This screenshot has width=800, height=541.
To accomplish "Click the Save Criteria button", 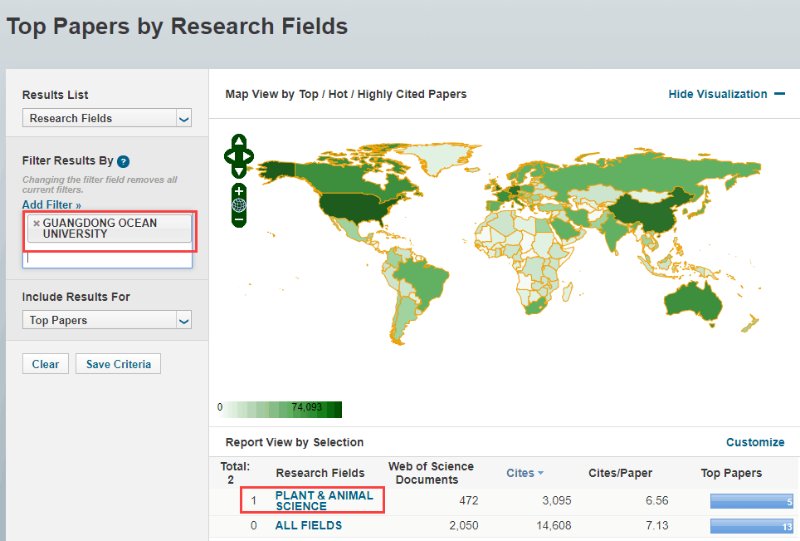I will (118, 364).
